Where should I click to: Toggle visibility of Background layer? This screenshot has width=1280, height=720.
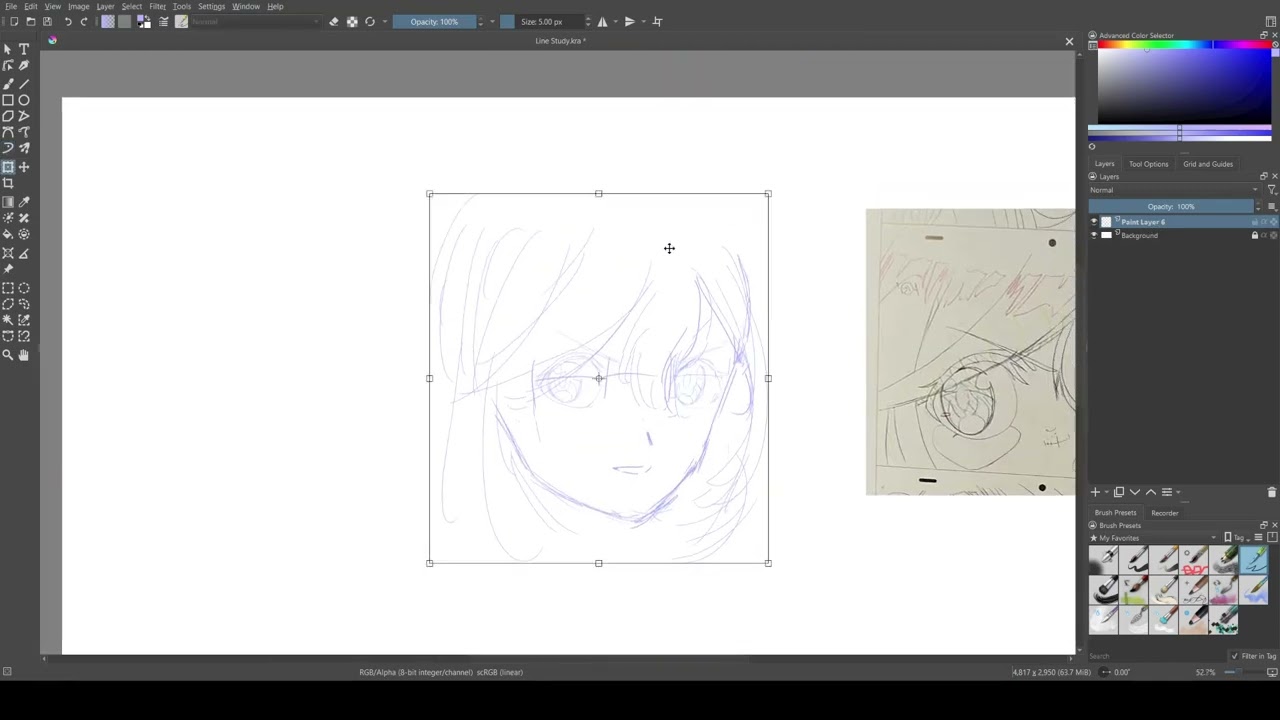click(1093, 236)
